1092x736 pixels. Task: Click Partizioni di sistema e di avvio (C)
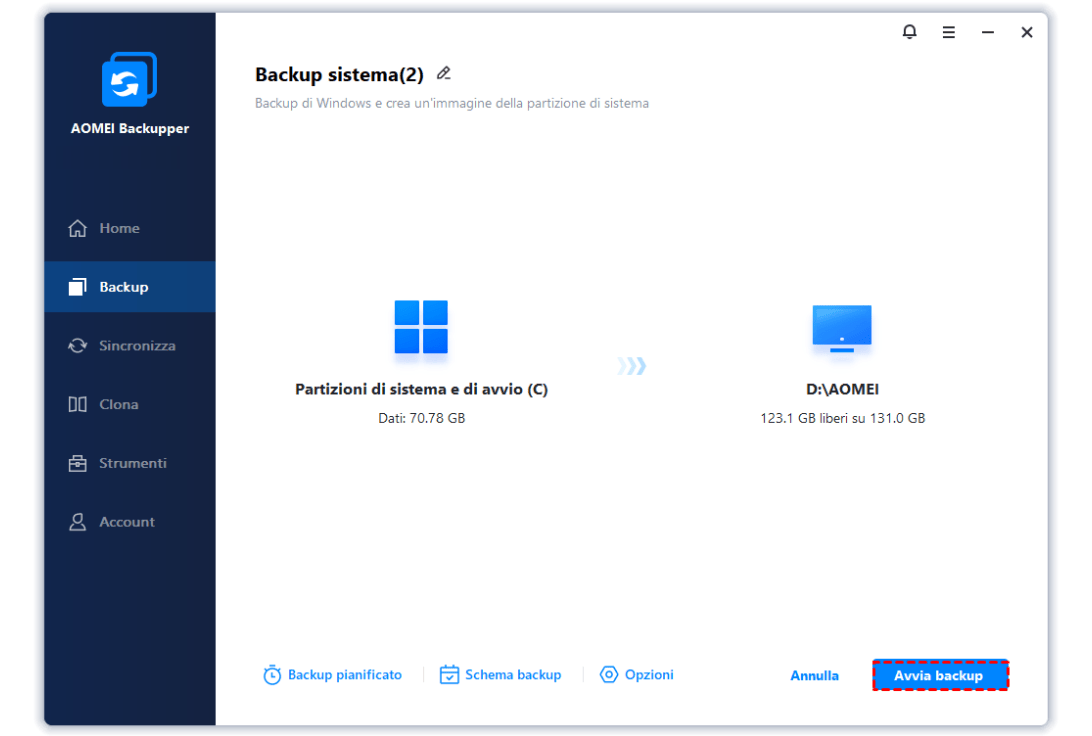coord(421,389)
